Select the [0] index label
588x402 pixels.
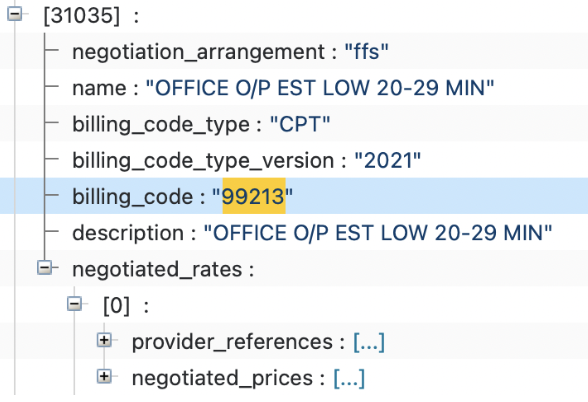coord(117,305)
